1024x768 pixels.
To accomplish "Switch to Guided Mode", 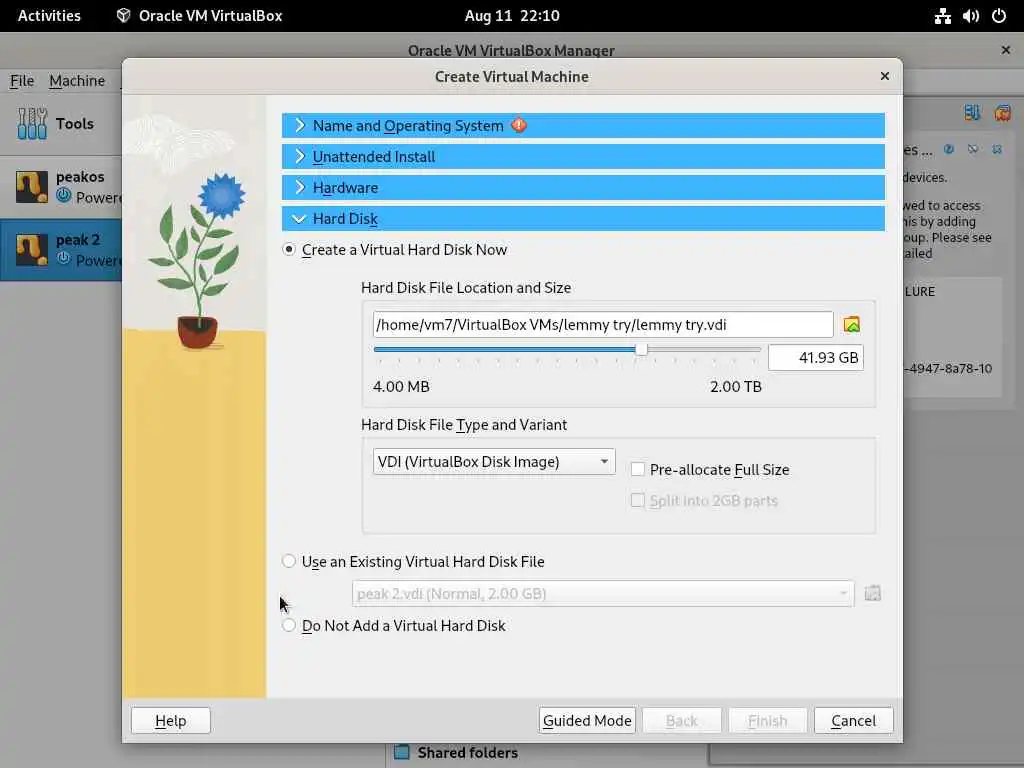I will 587,720.
